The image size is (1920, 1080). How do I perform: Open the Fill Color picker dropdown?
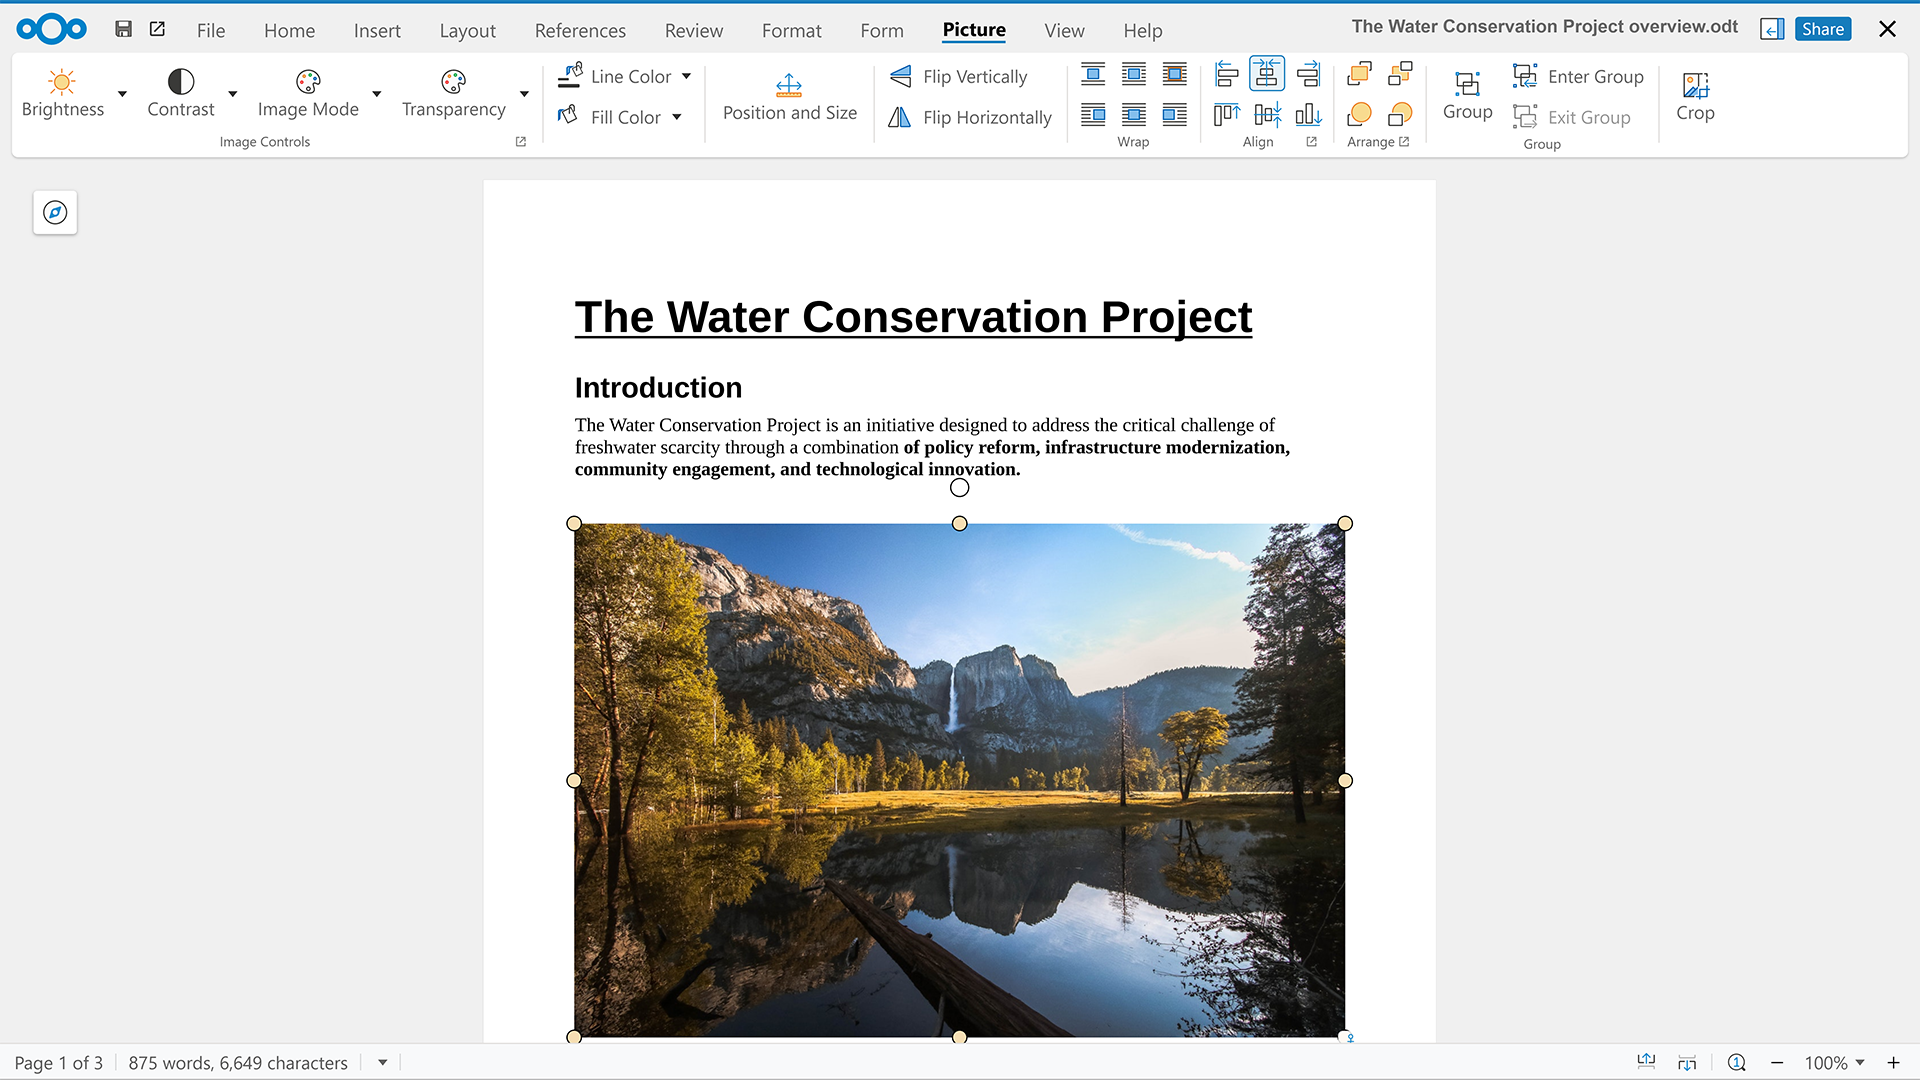(677, 117)
